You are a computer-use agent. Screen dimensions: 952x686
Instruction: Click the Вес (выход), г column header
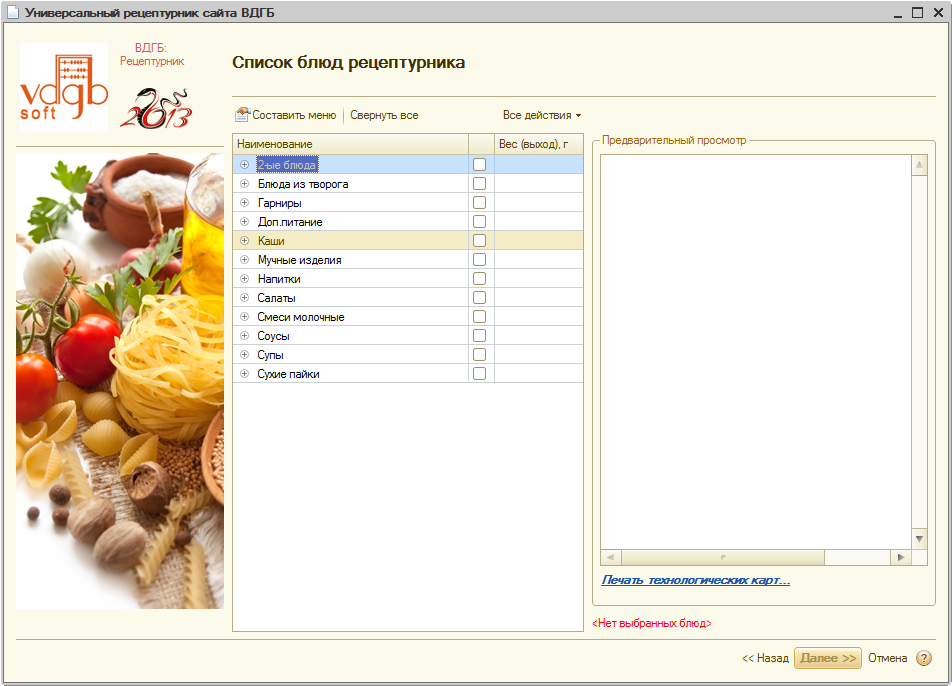click(x=539, y=144)
